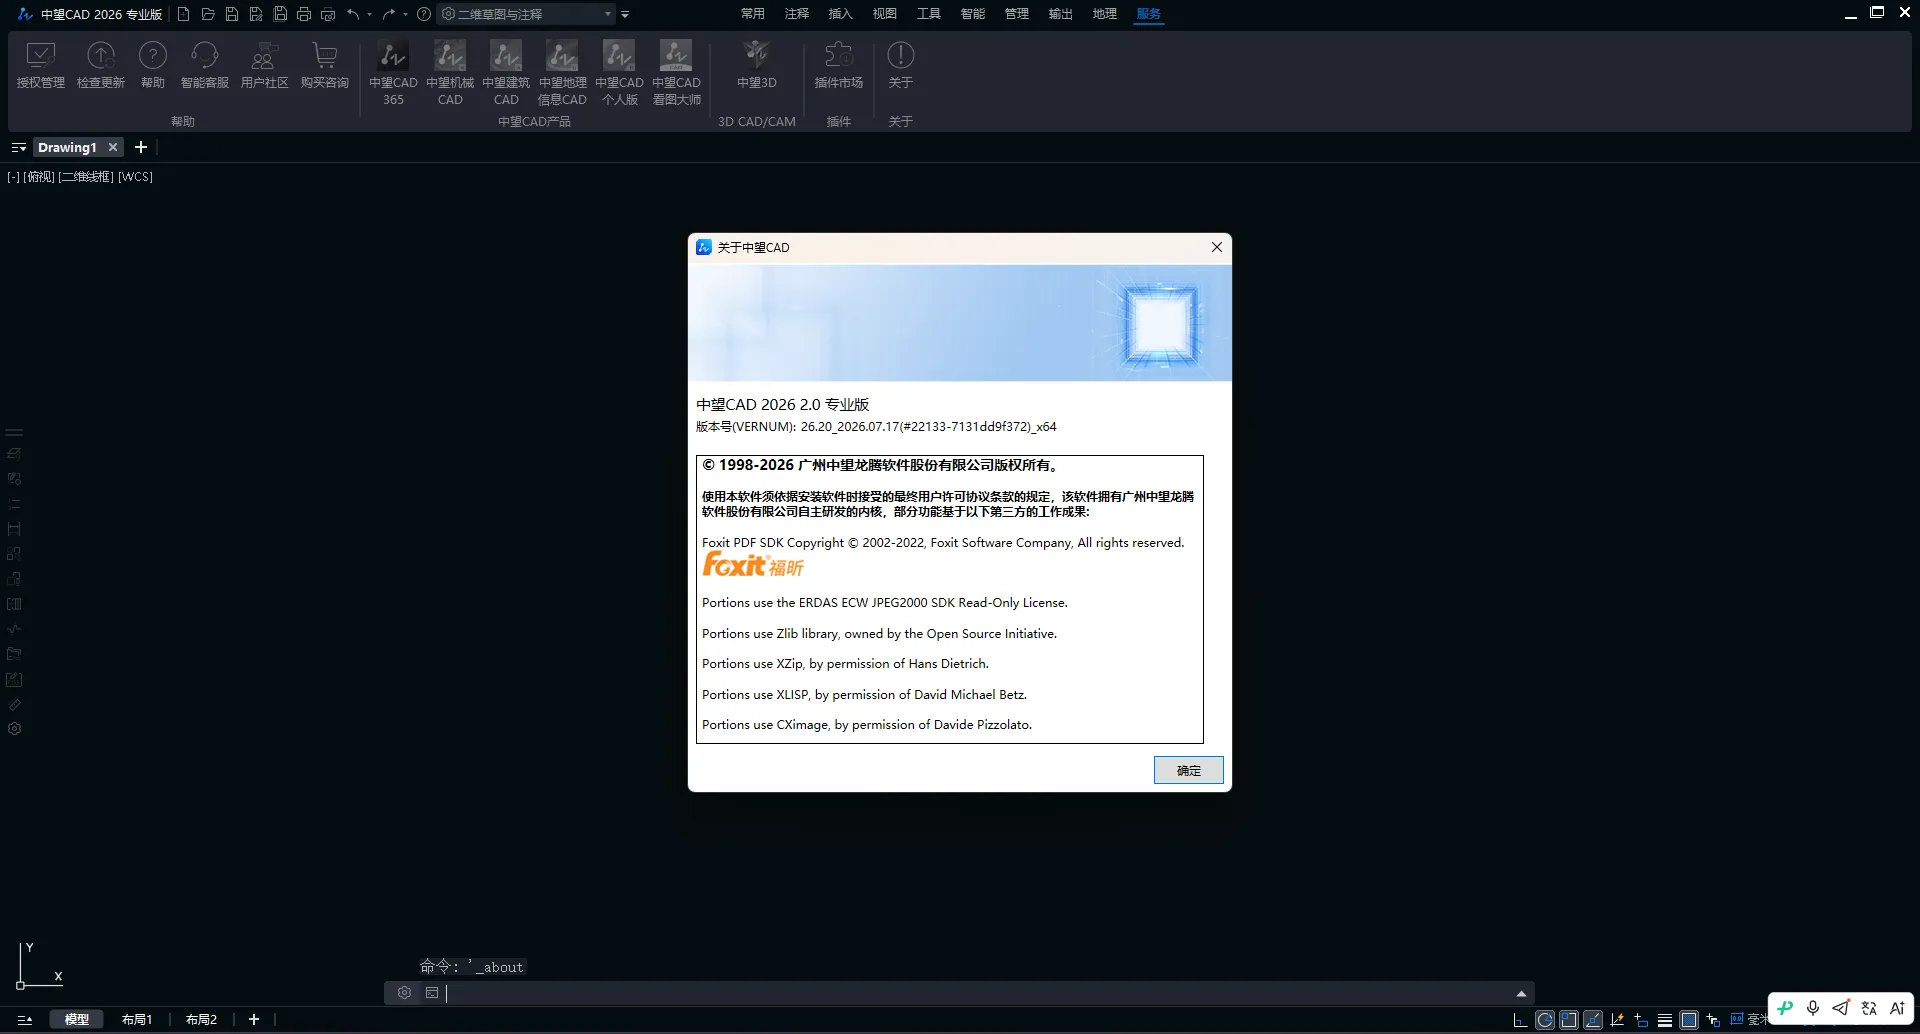Open 中望CAD 看图大师 viewer product
Viewport: 1920px width, 1034px height.
[676, 73]
